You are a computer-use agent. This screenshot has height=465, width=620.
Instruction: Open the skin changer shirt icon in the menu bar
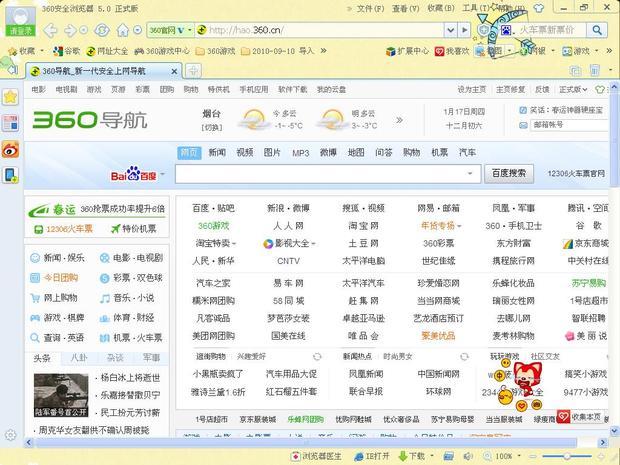click(x=539, y=8)
